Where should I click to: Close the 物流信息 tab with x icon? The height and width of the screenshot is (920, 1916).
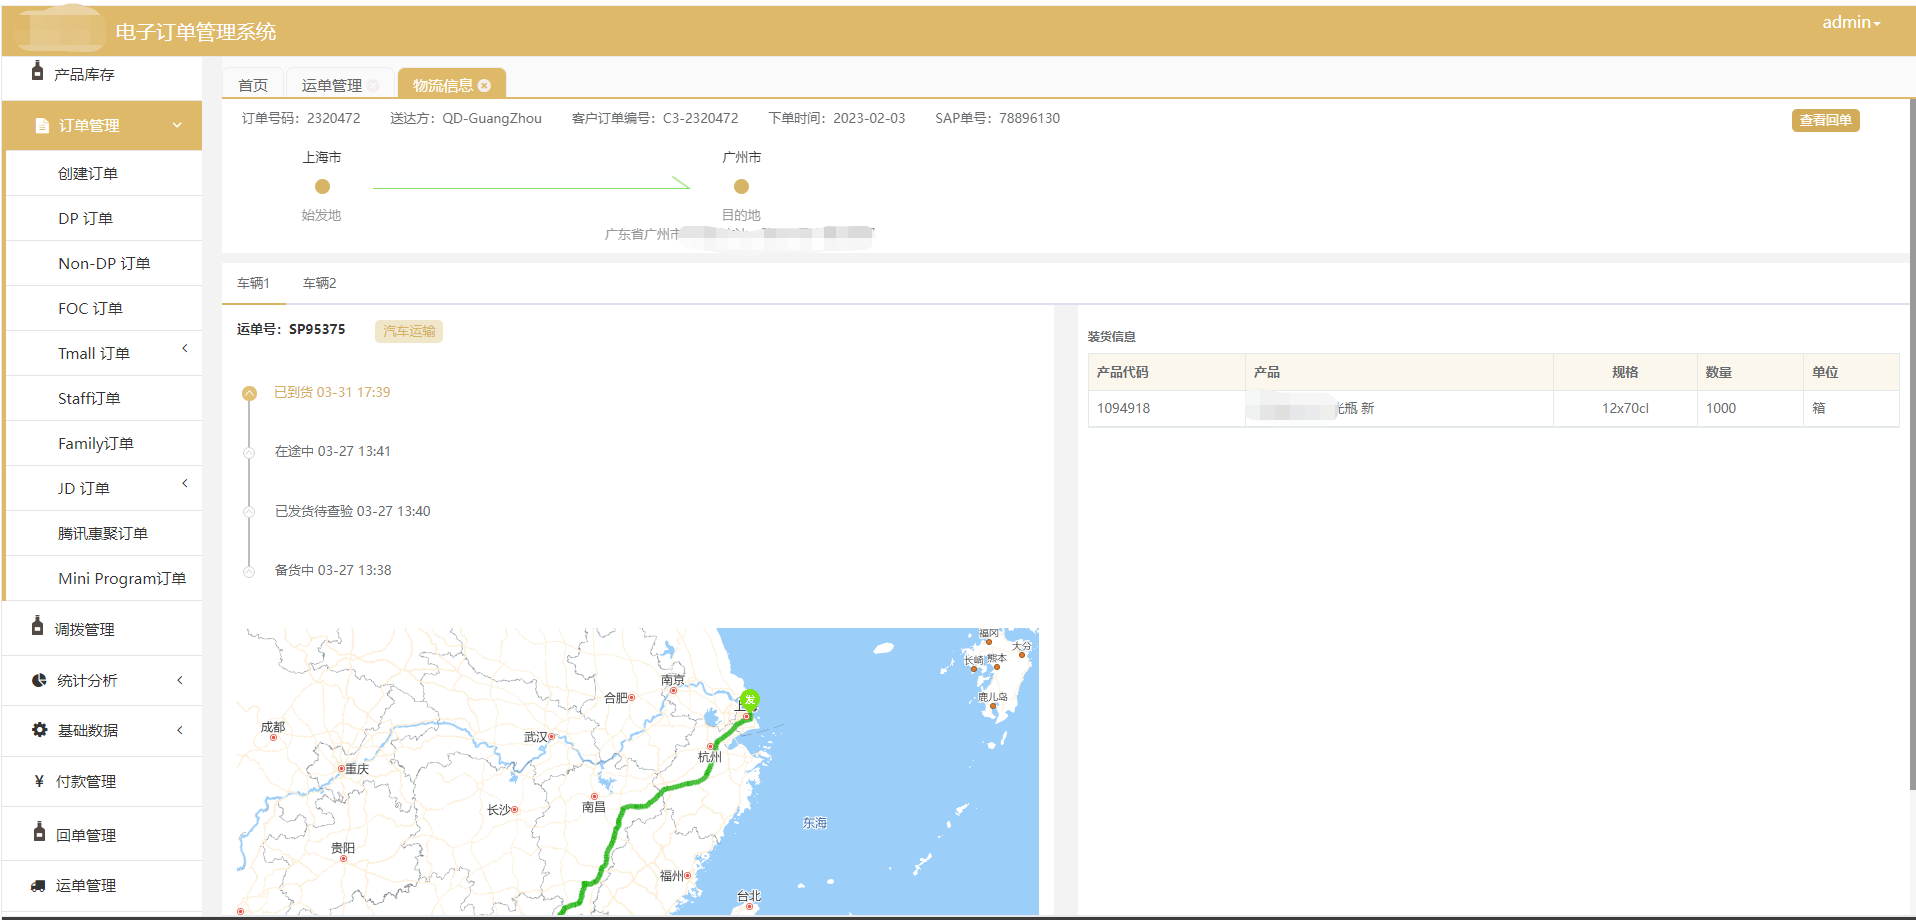[x=484, y=86]
